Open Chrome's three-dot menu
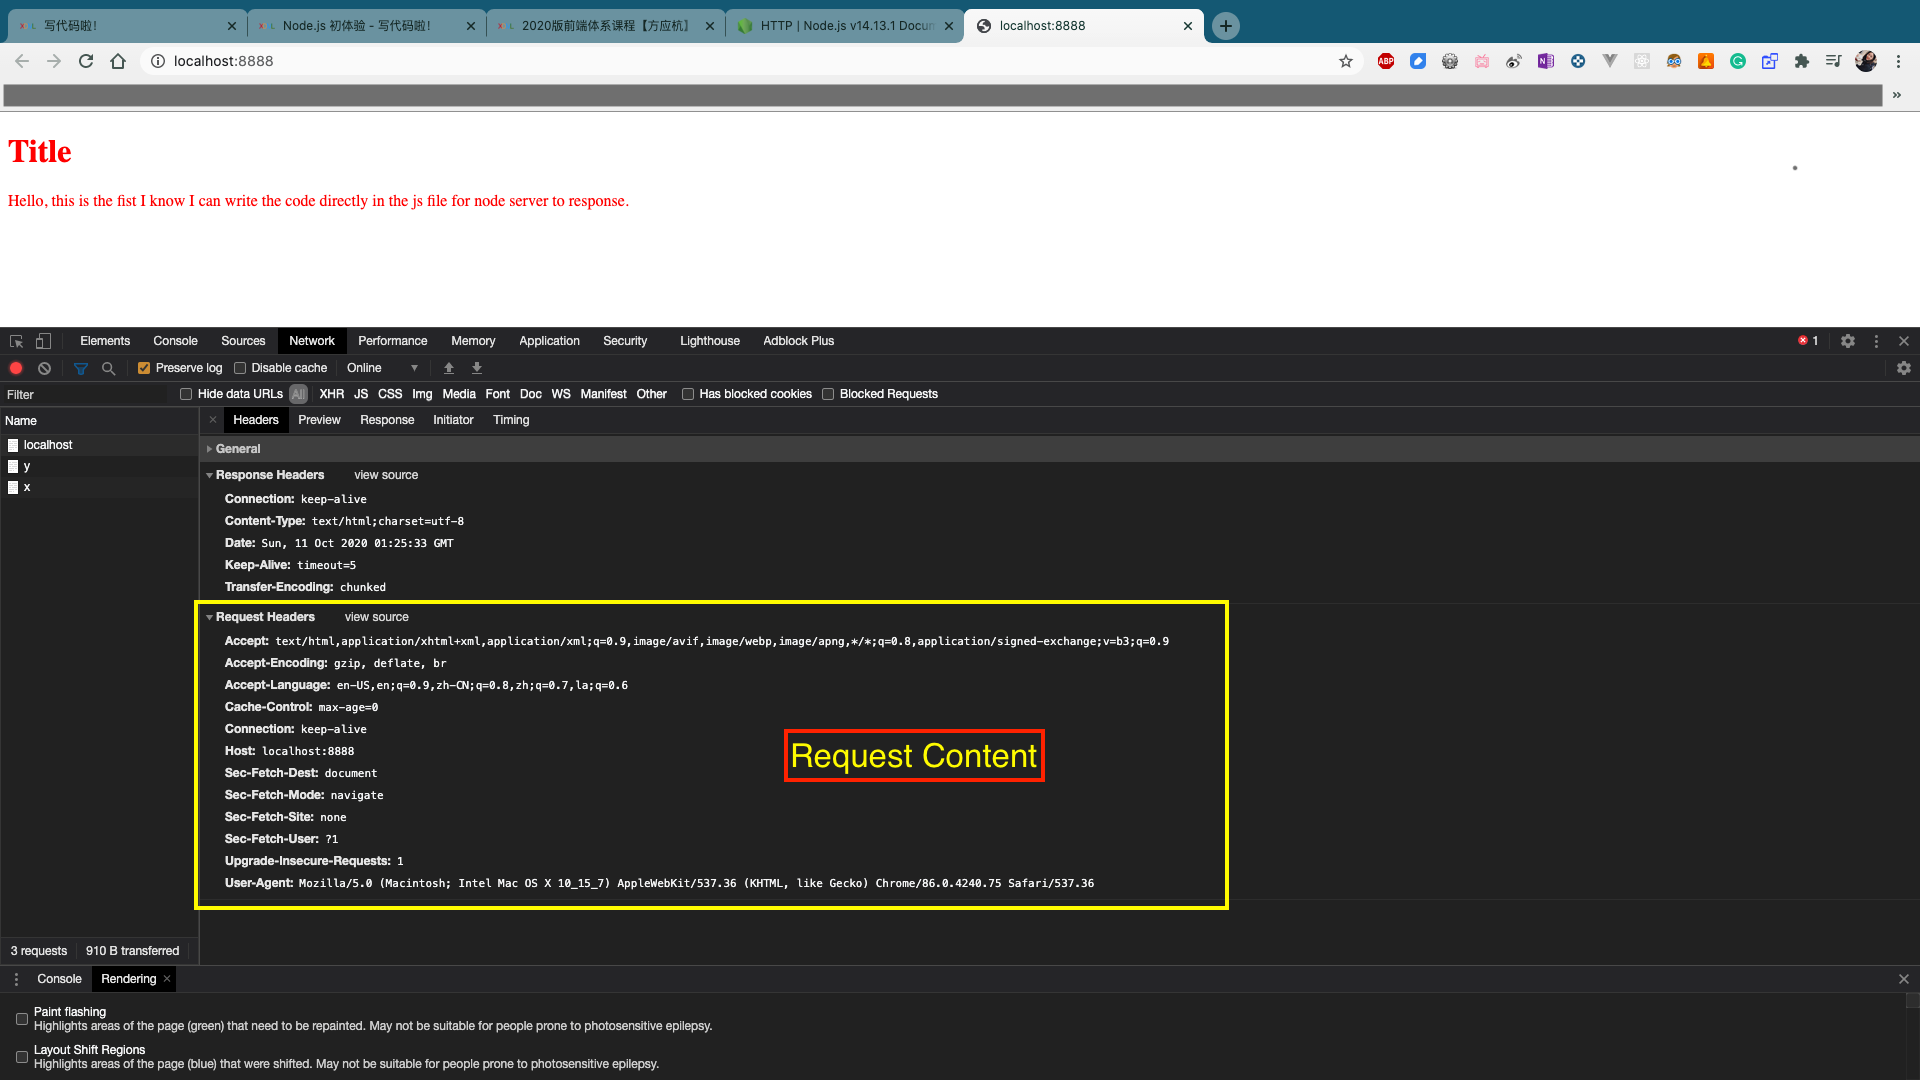 (x=1898, y=61)
